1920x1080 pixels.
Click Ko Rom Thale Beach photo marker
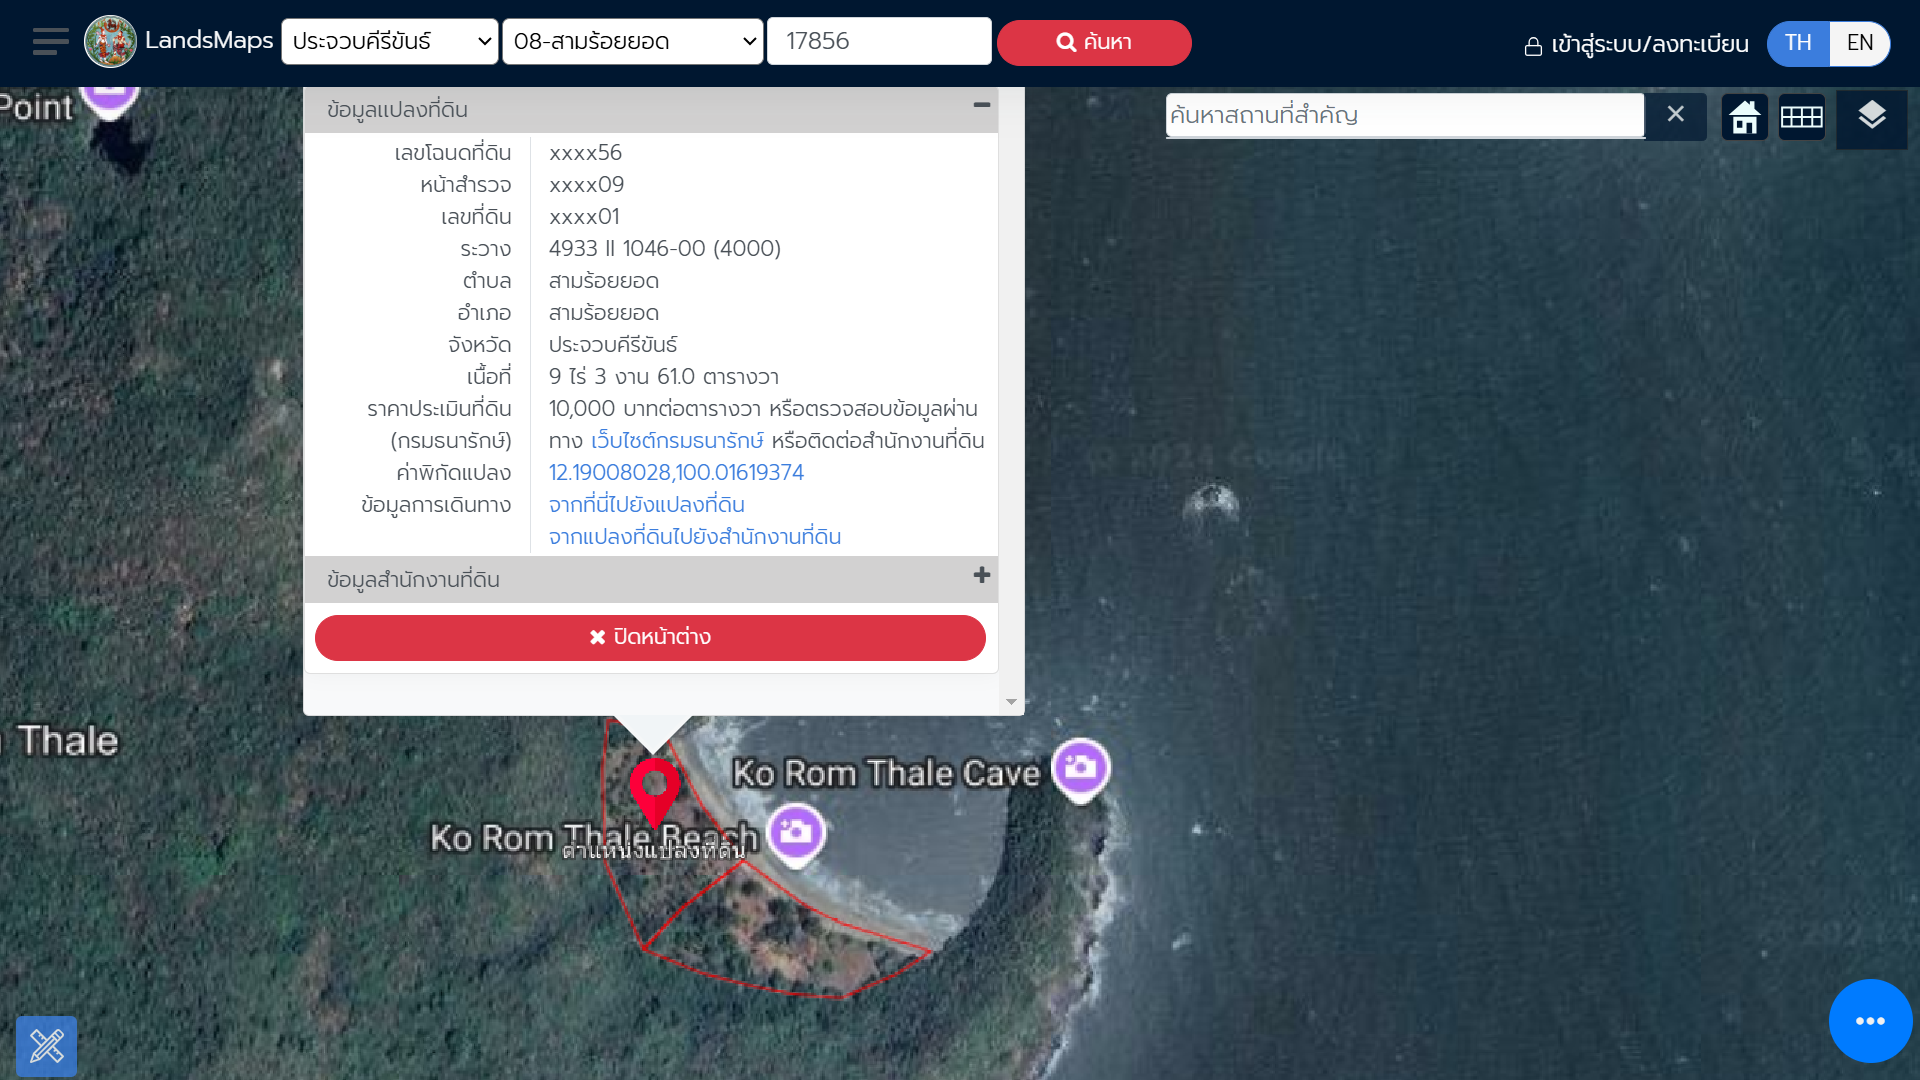[796, 832]
